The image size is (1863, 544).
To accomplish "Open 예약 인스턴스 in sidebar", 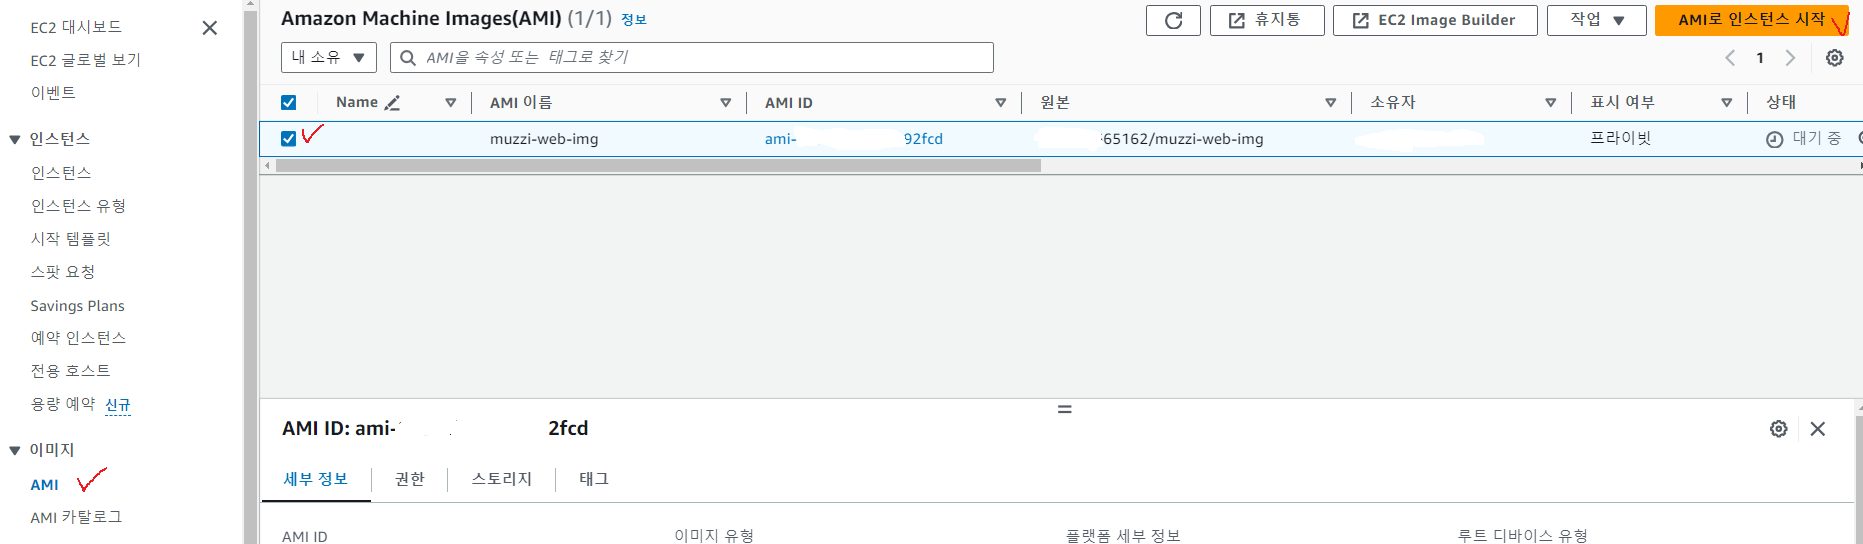I will pos(78,337).
